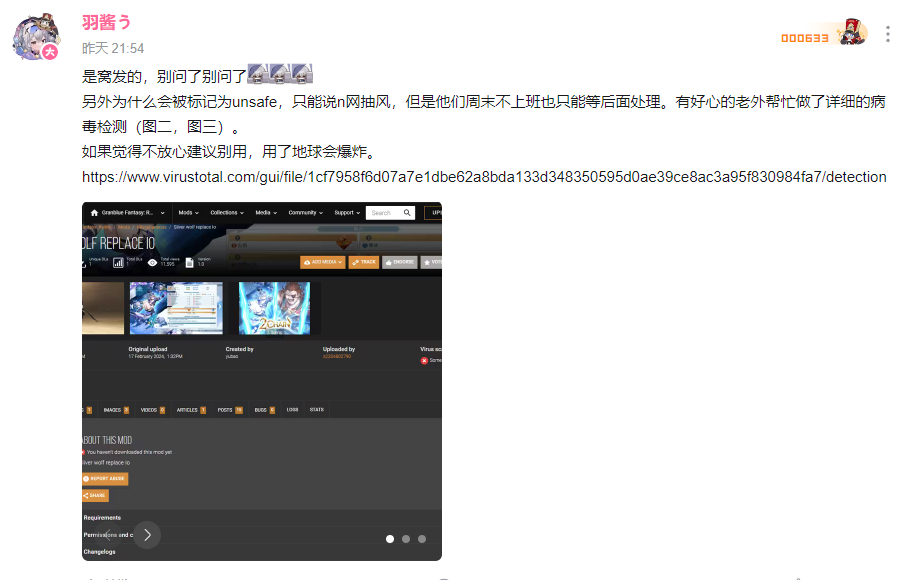Go to the next image with arrow
The width and height of the screenshot is (909, 580).
(x=147, y=535)
